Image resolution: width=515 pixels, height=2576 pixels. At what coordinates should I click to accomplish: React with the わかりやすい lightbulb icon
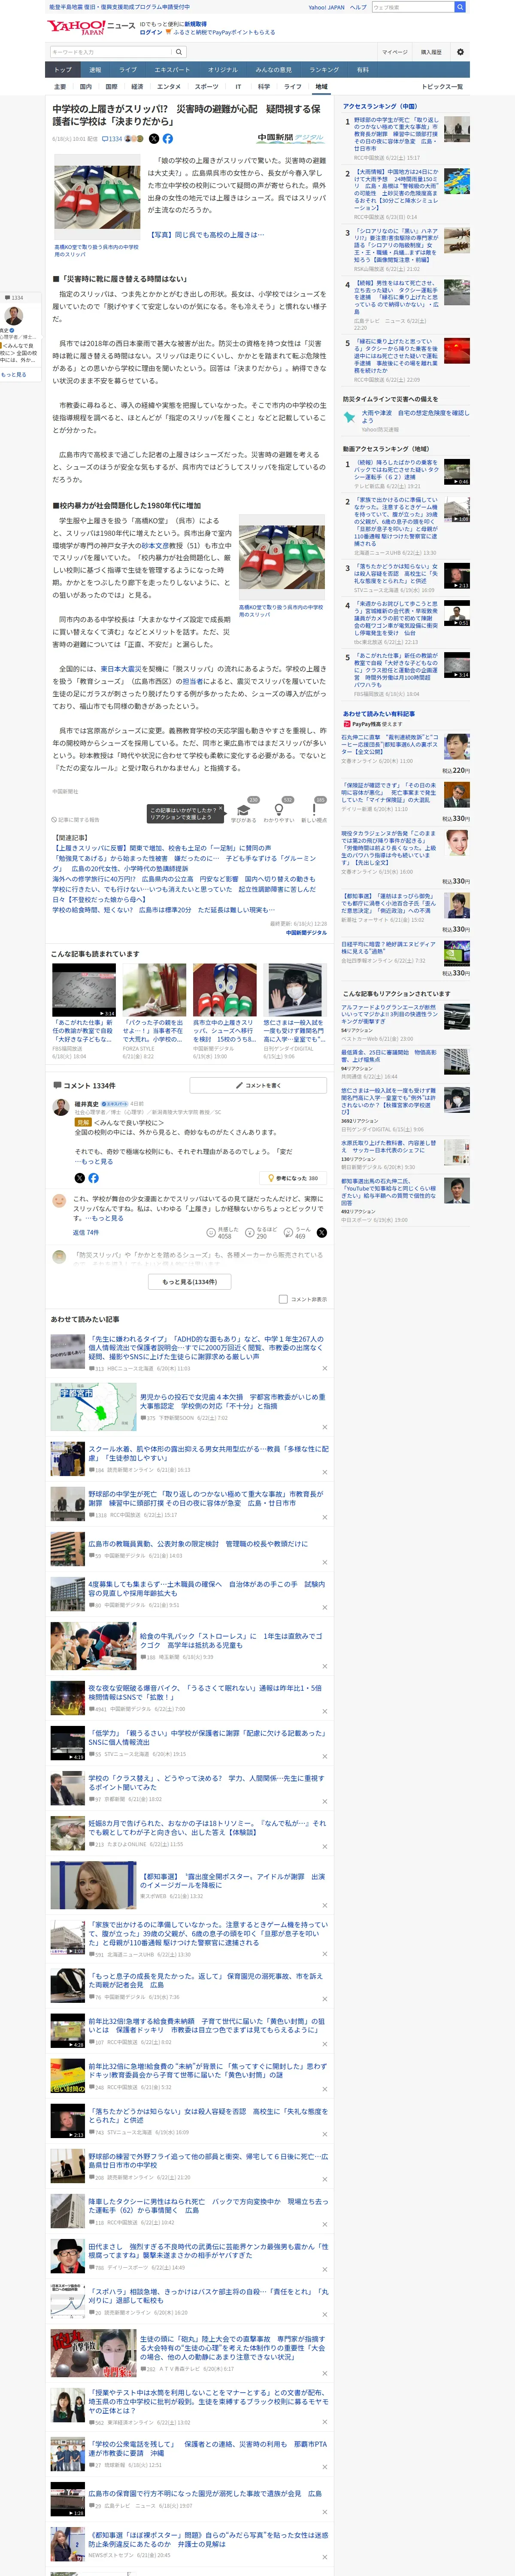[x=279, y=811]
